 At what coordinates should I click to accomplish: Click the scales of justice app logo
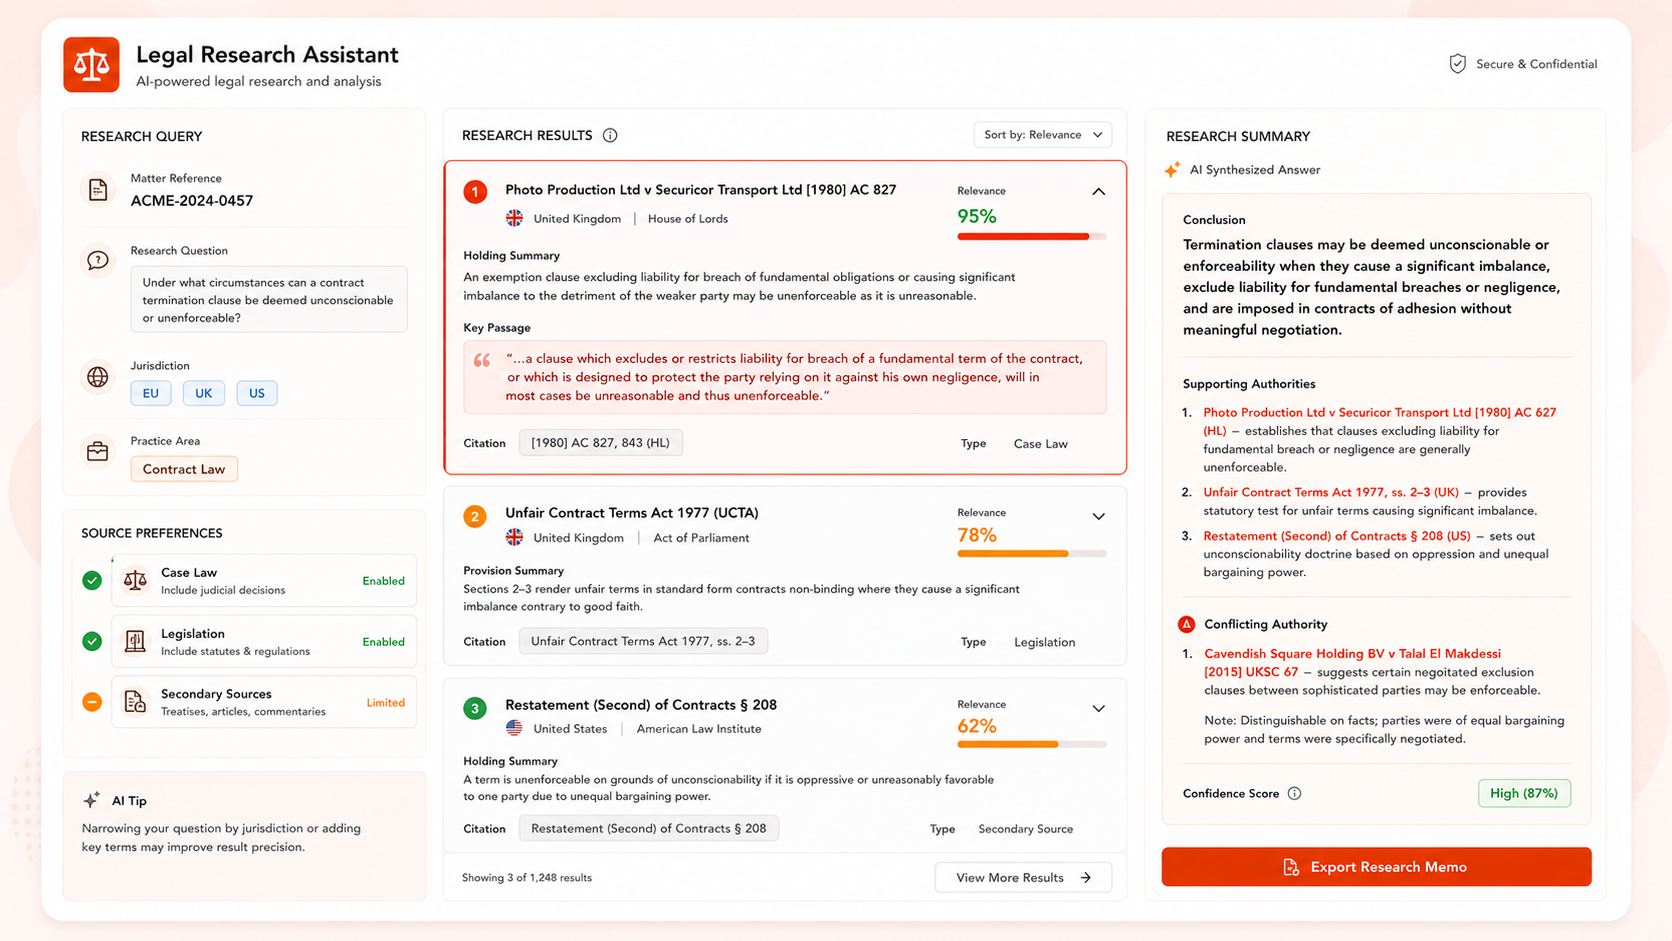point(91,65)
